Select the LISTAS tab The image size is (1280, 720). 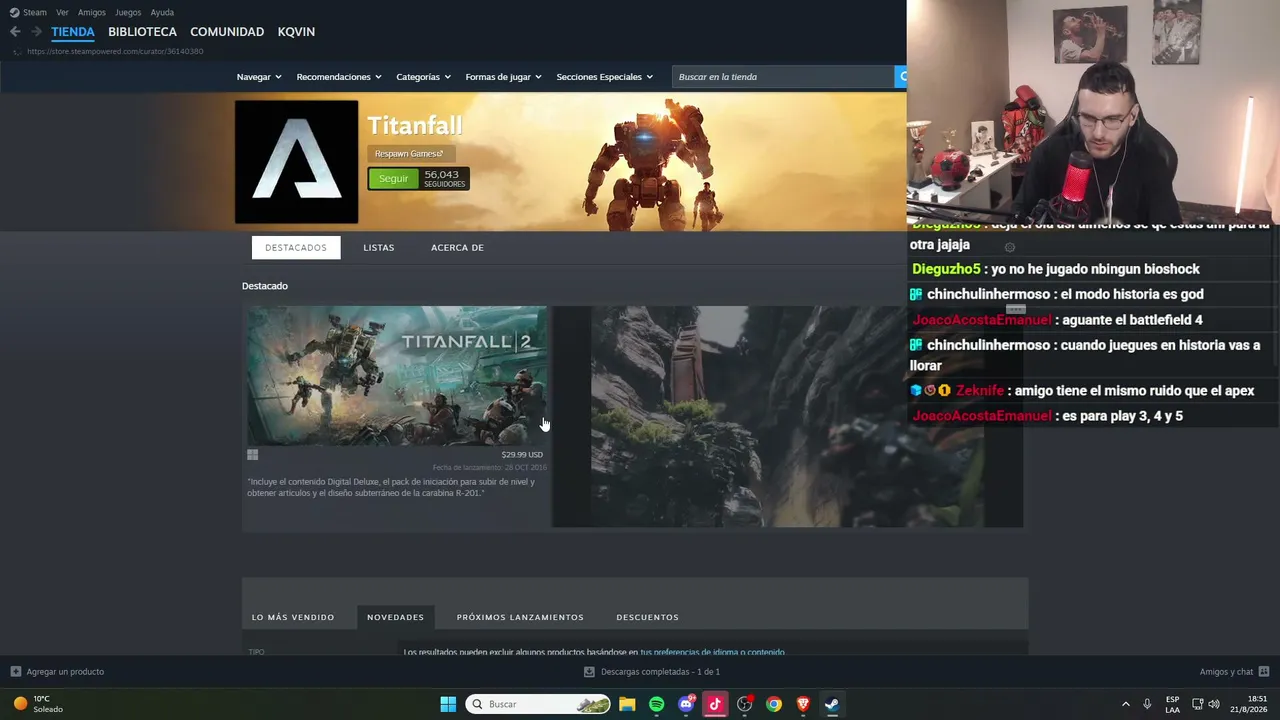coord(379,248)
